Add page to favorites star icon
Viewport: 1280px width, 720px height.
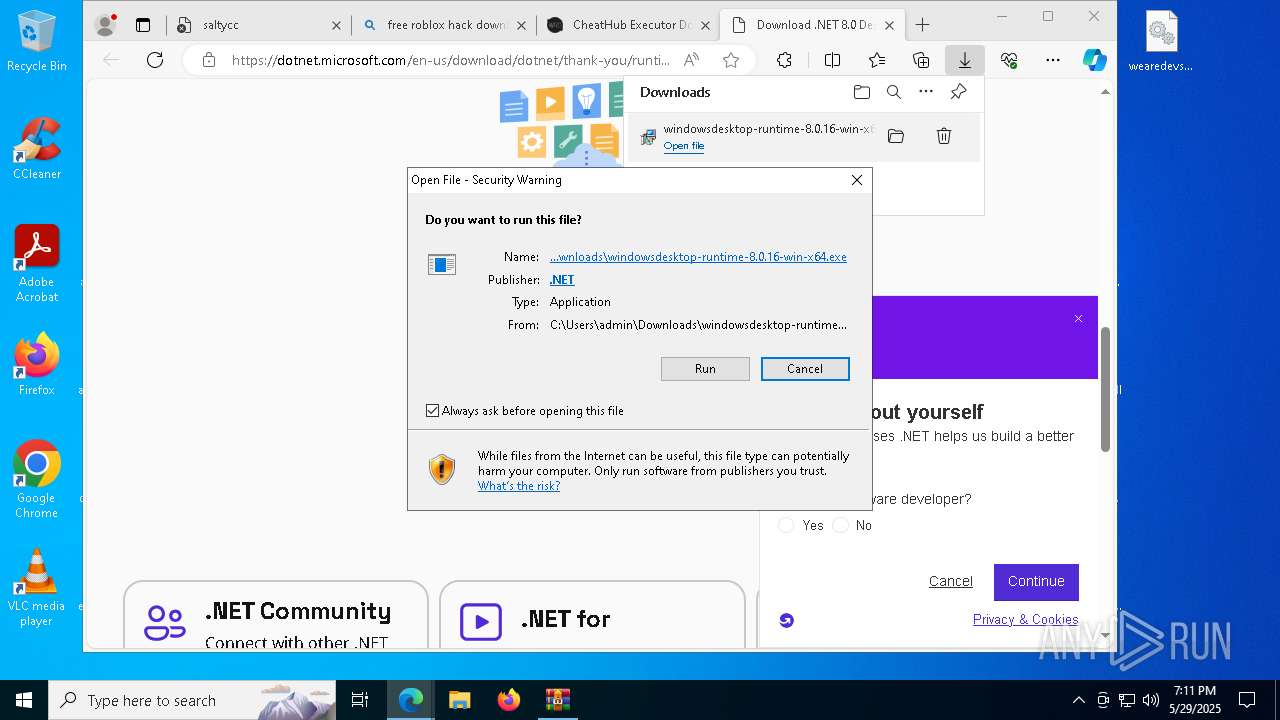(731, 60)
